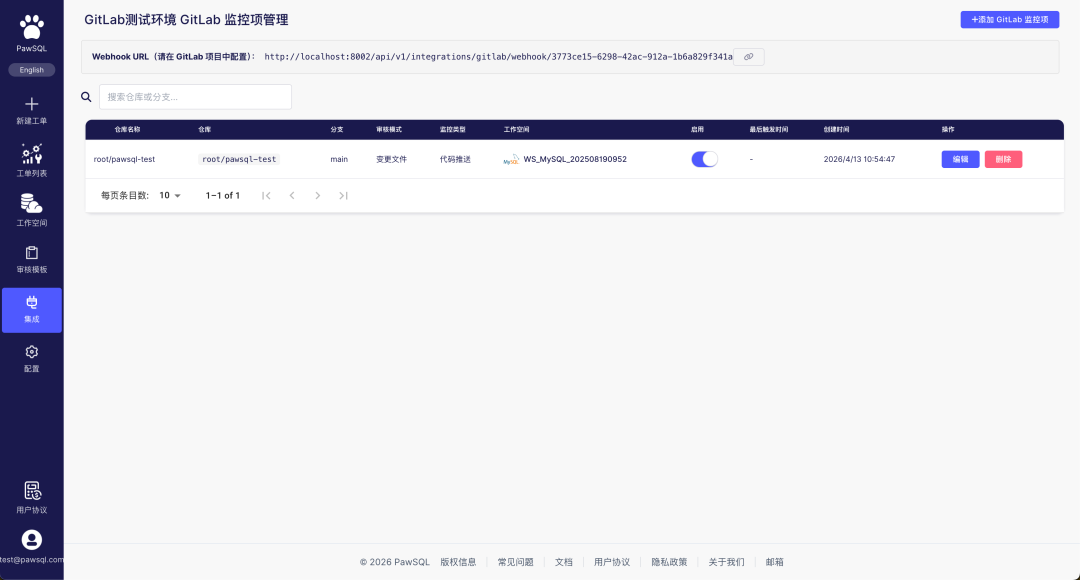1080x580 pixels.
Task: Open 常见问题 footer link
Action: click(x=515, y=562)
